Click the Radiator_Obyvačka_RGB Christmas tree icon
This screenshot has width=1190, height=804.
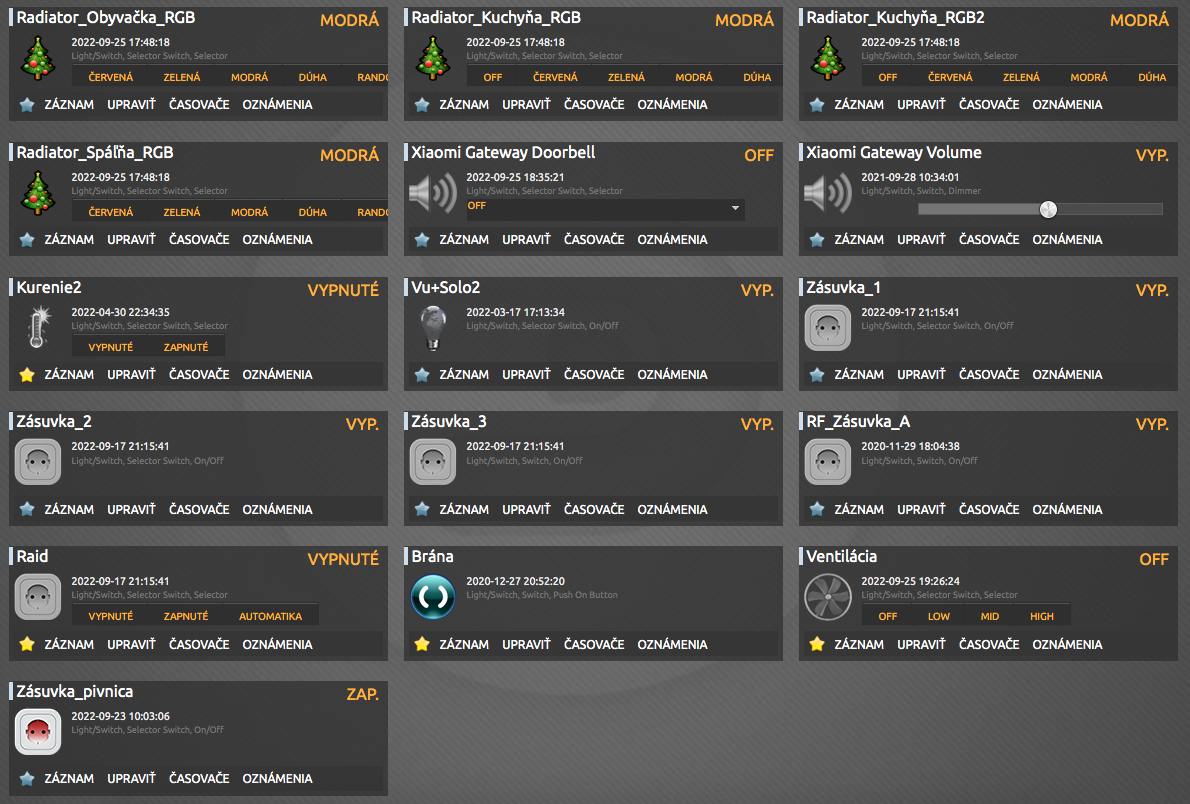tap(38, 58)
